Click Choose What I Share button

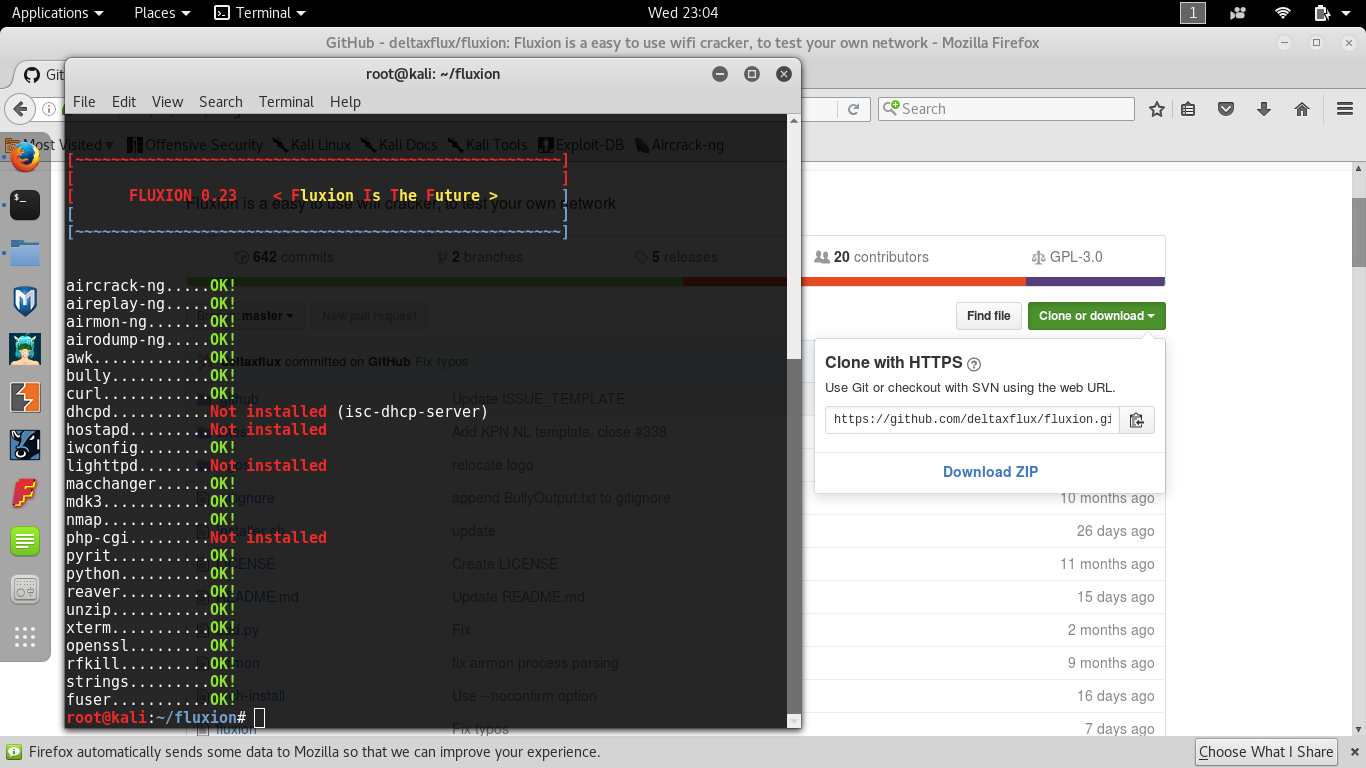[x=1266, y=752]
